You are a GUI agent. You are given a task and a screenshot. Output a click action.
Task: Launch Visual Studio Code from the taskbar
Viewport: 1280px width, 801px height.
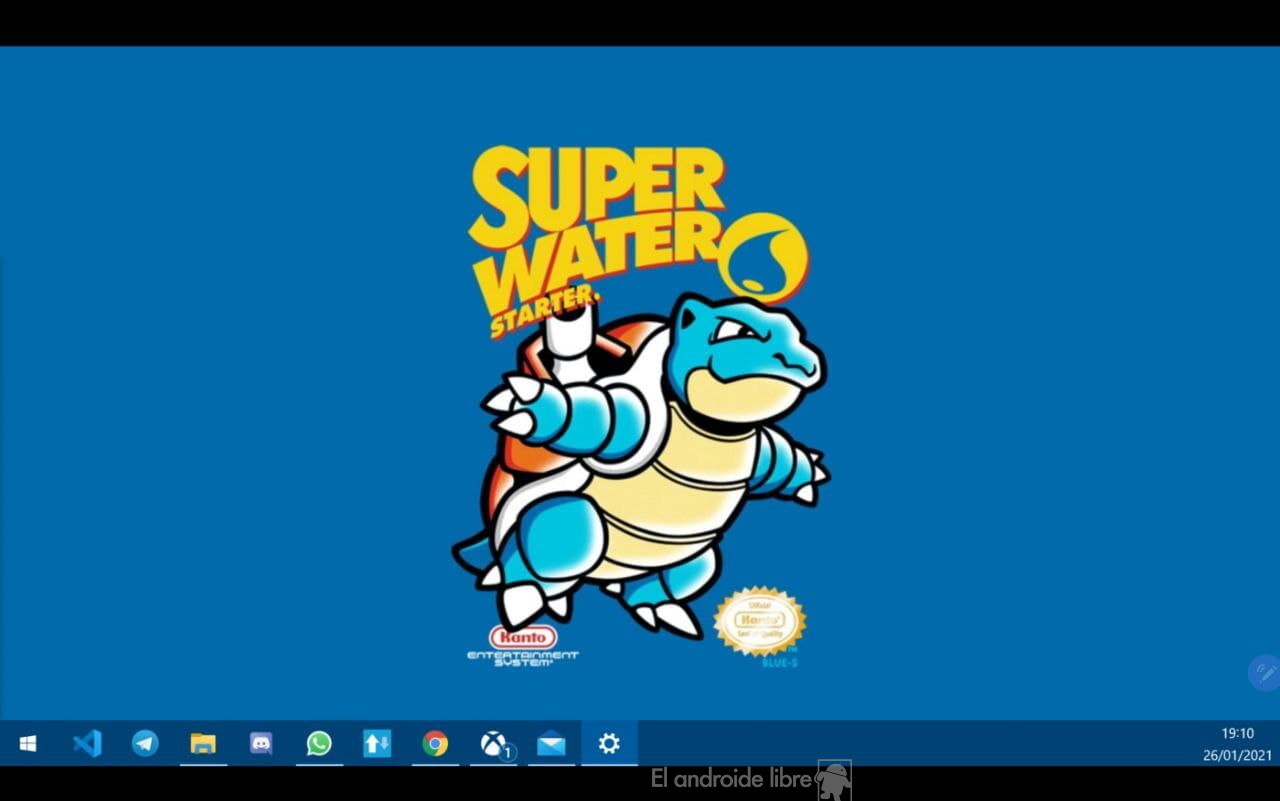click(87, 743)
